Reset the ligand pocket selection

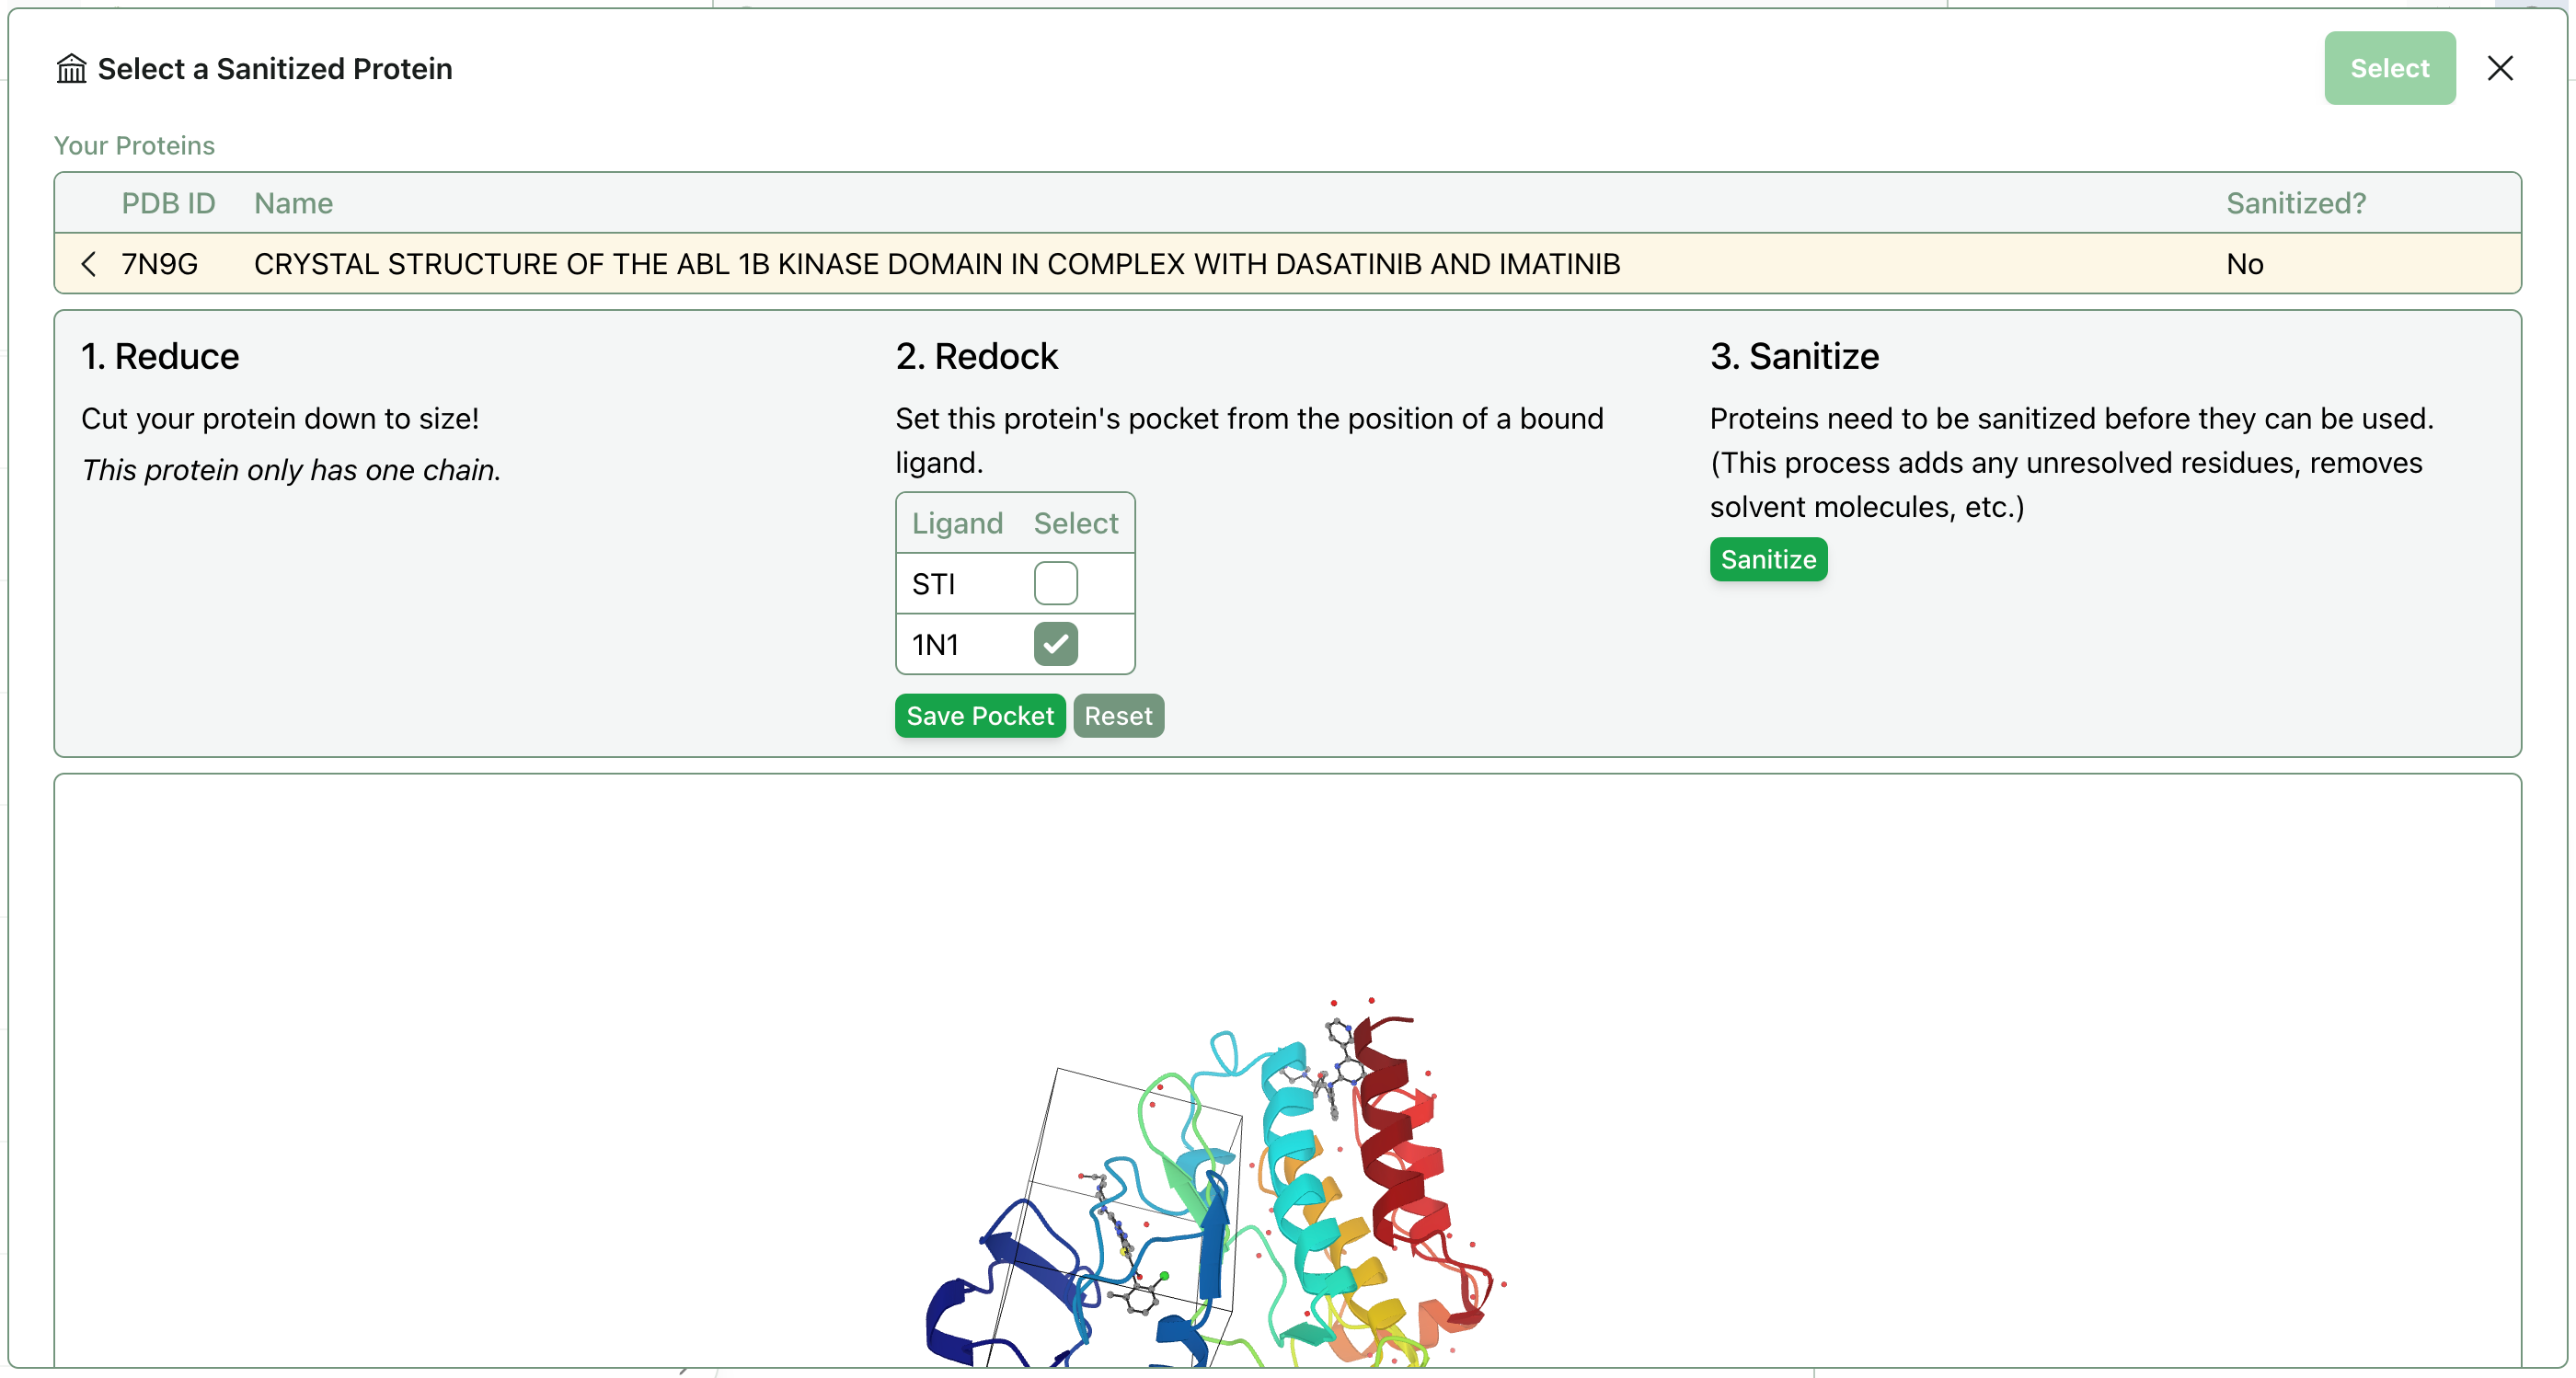pyautogui.click(x=1118, y=716)
